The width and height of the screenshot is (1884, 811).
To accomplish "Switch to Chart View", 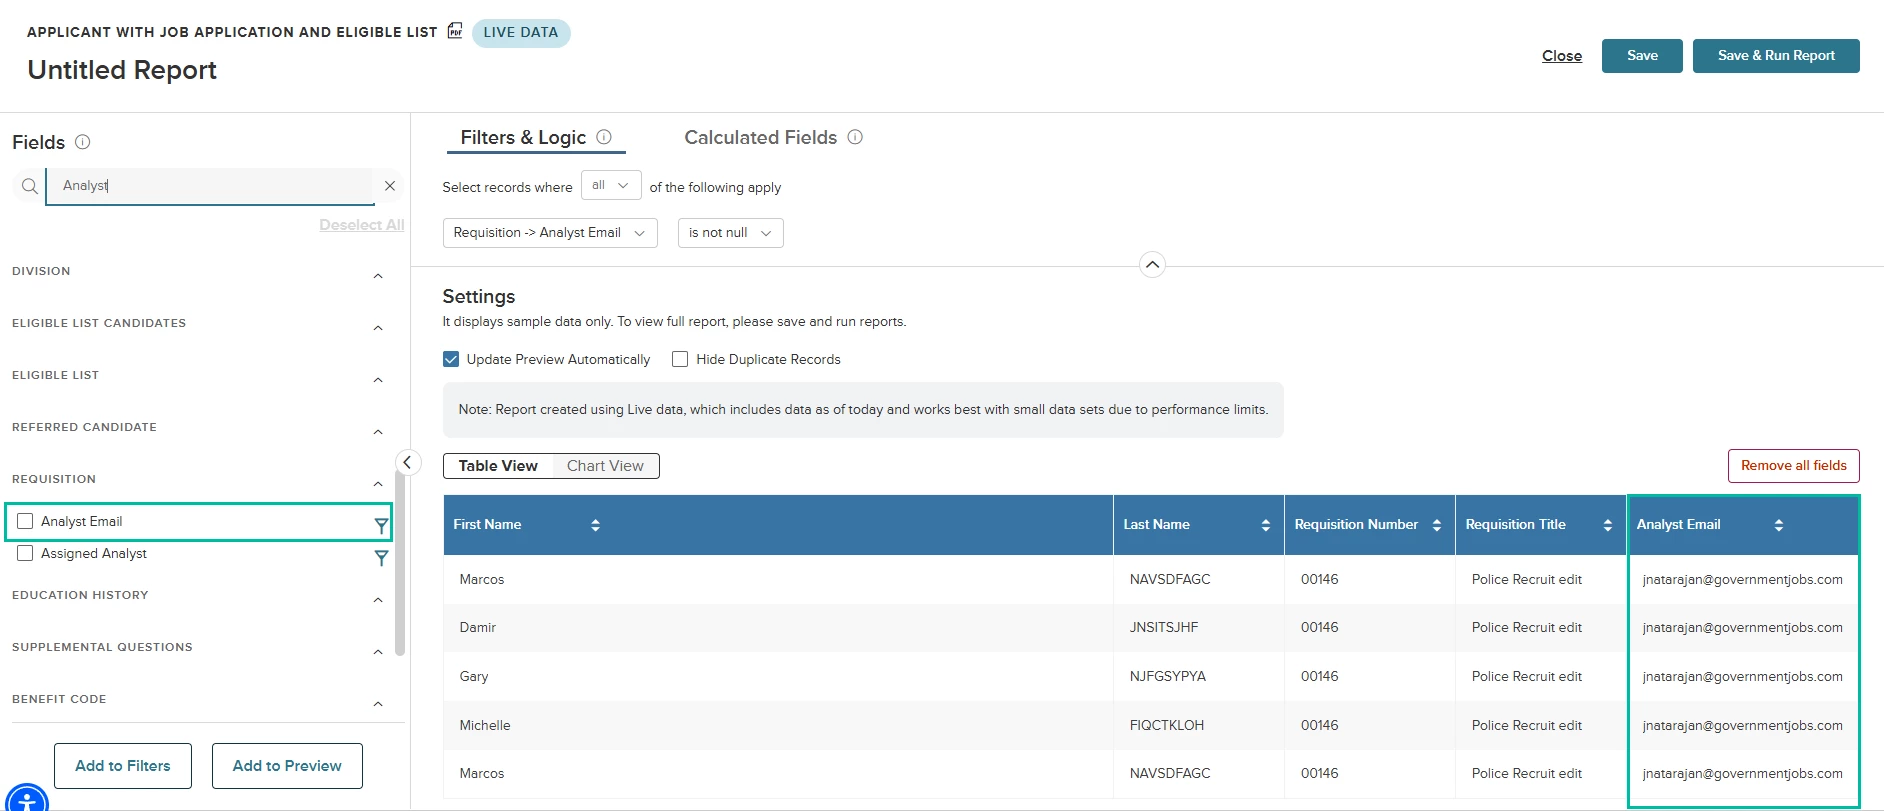I will click(605, 466).
